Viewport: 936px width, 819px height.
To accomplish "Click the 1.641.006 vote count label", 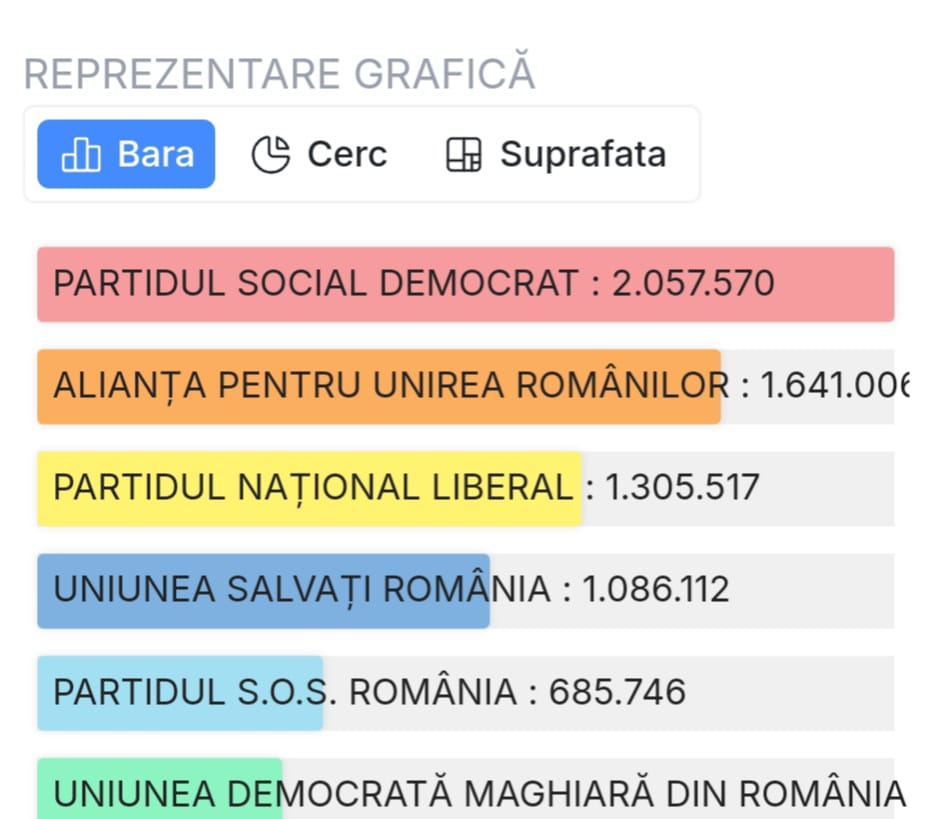I will 835,385.
